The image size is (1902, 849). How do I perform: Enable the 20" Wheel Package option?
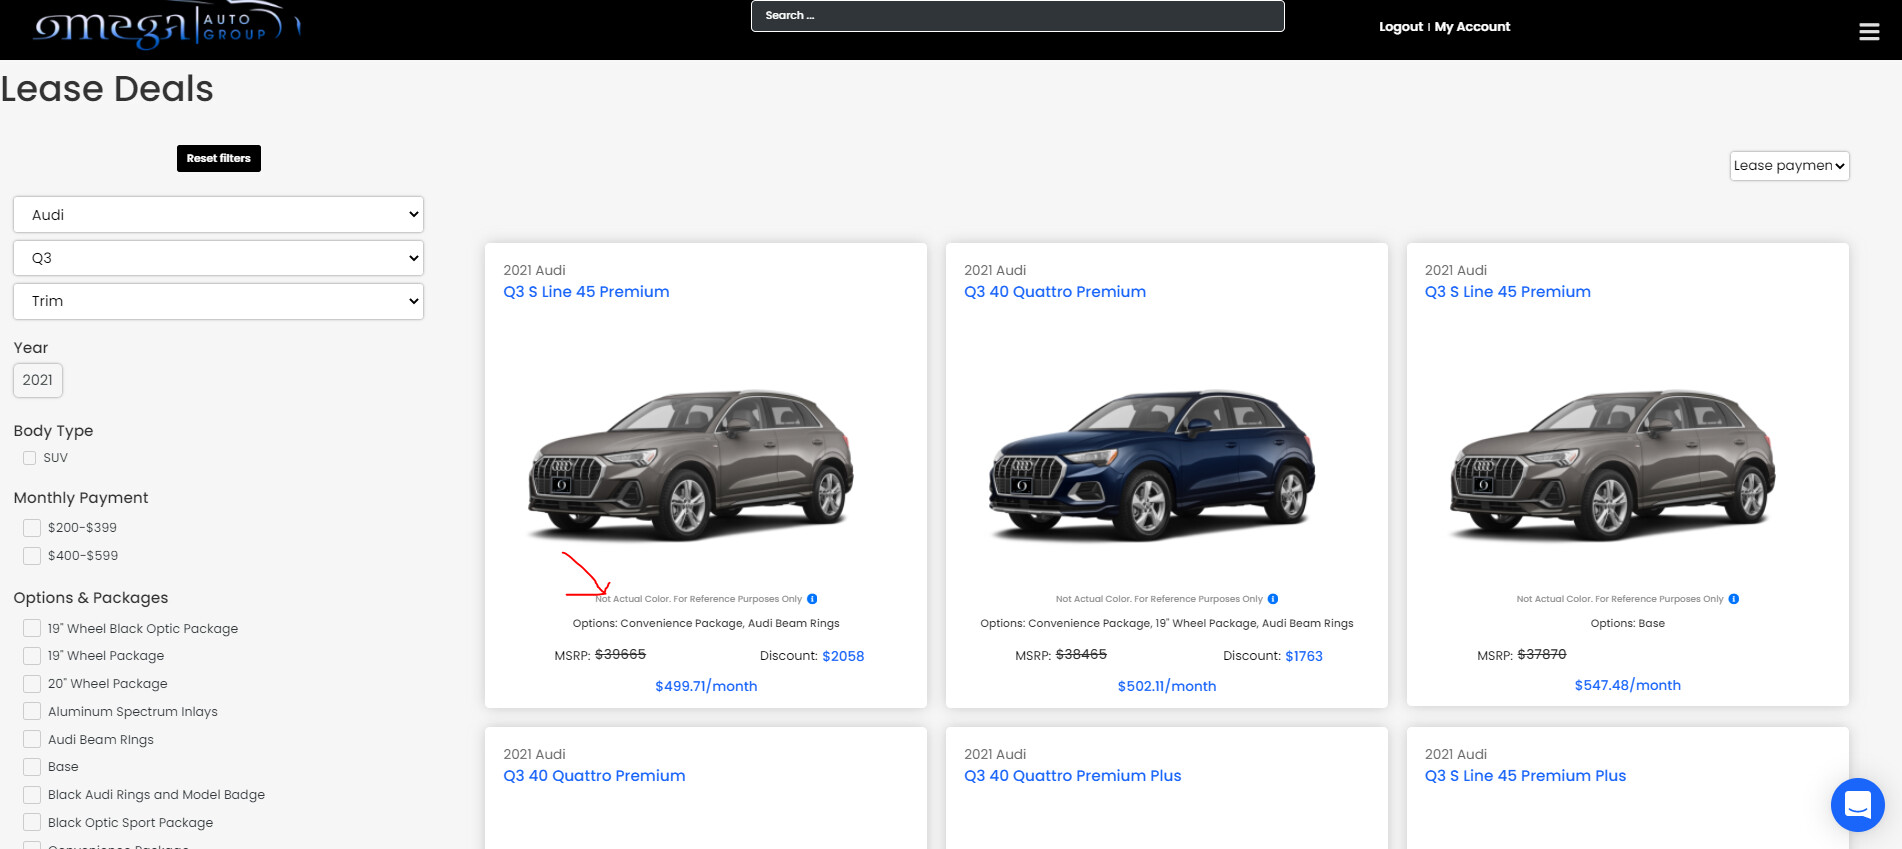pyautogui.click(x=32, y=684)
